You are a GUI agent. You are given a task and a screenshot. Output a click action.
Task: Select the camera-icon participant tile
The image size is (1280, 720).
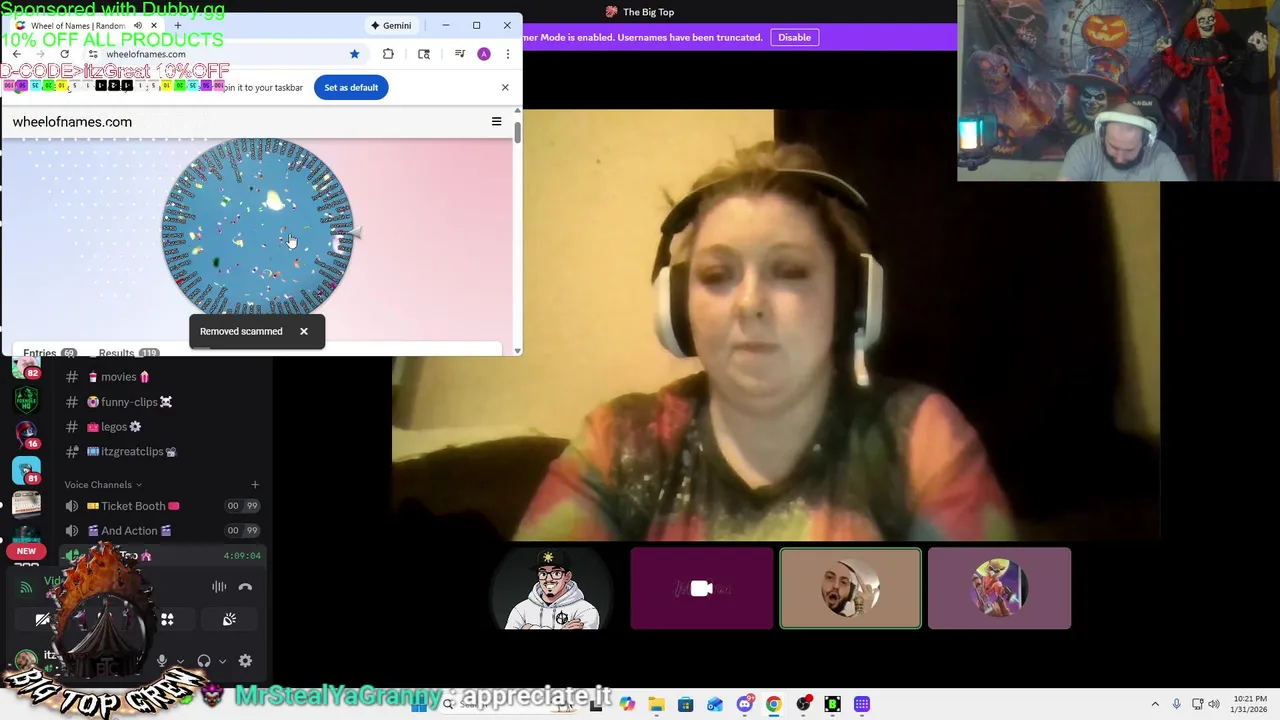[701, 589]
